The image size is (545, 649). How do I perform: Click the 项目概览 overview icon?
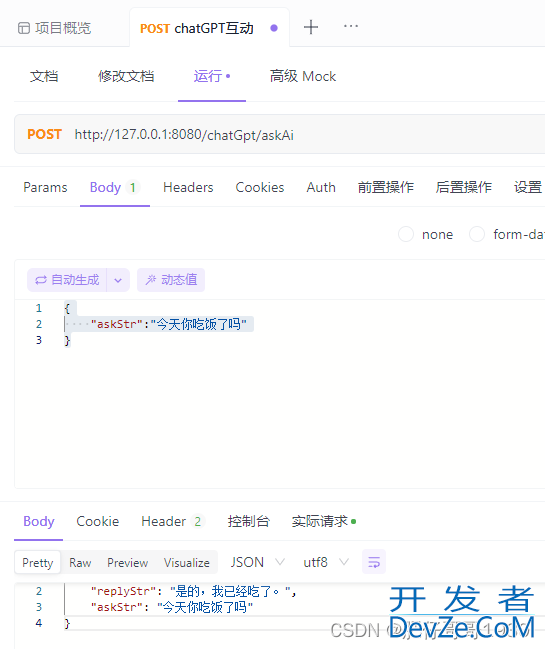pyautogui.click(x=24, y=28)
